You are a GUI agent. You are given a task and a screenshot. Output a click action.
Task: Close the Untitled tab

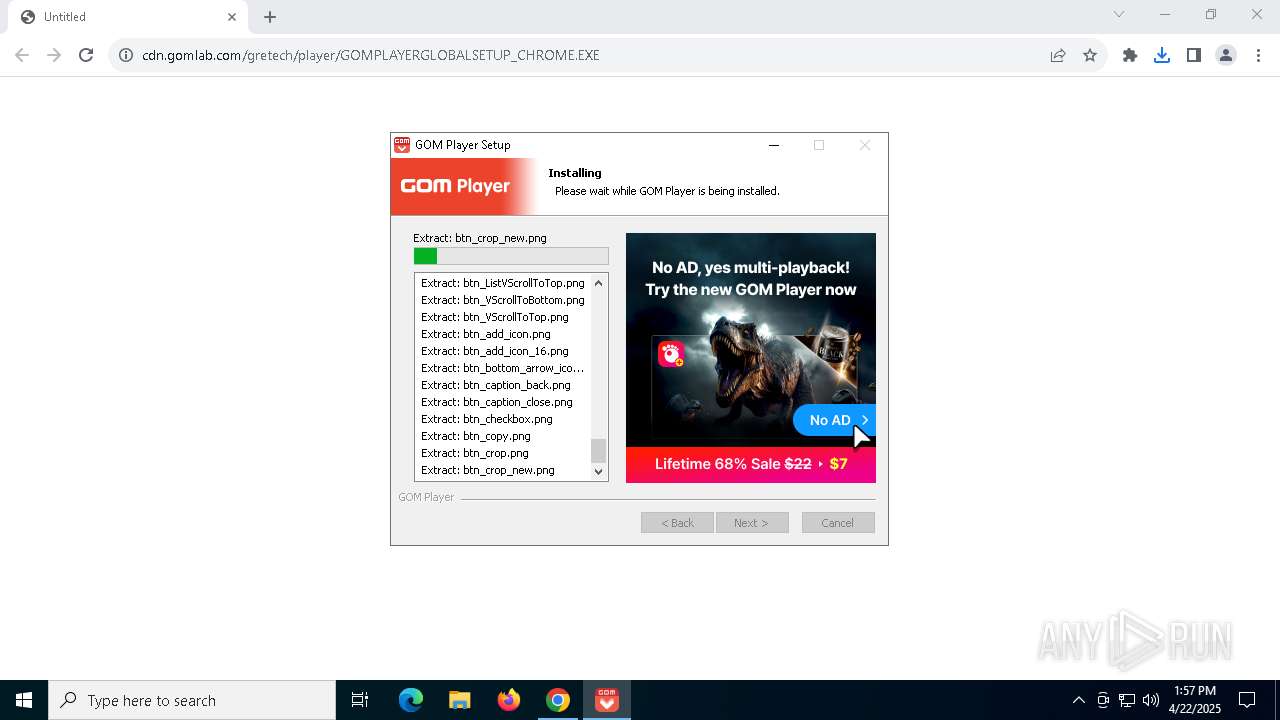[x=232, y=17]
